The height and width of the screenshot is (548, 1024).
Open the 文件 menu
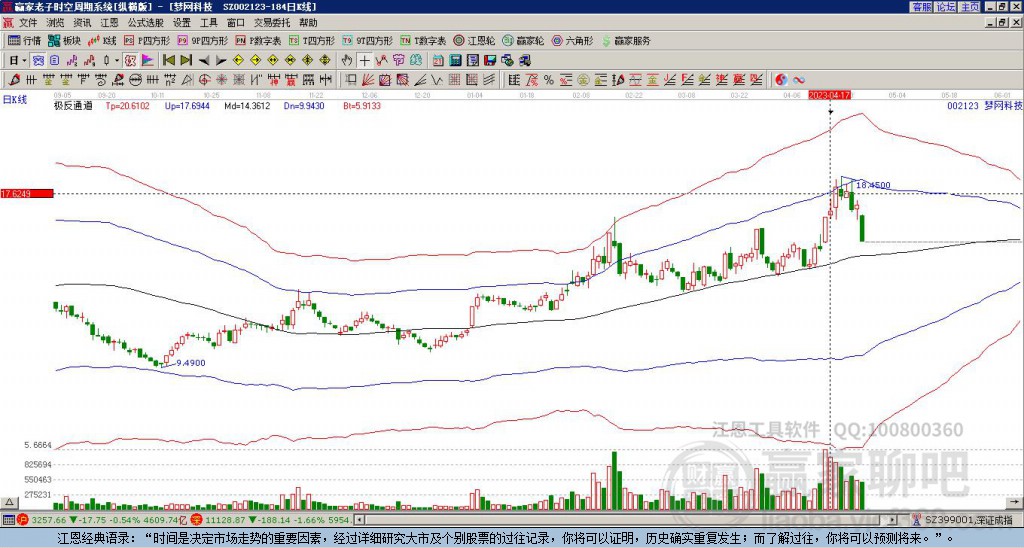[28, 23]
